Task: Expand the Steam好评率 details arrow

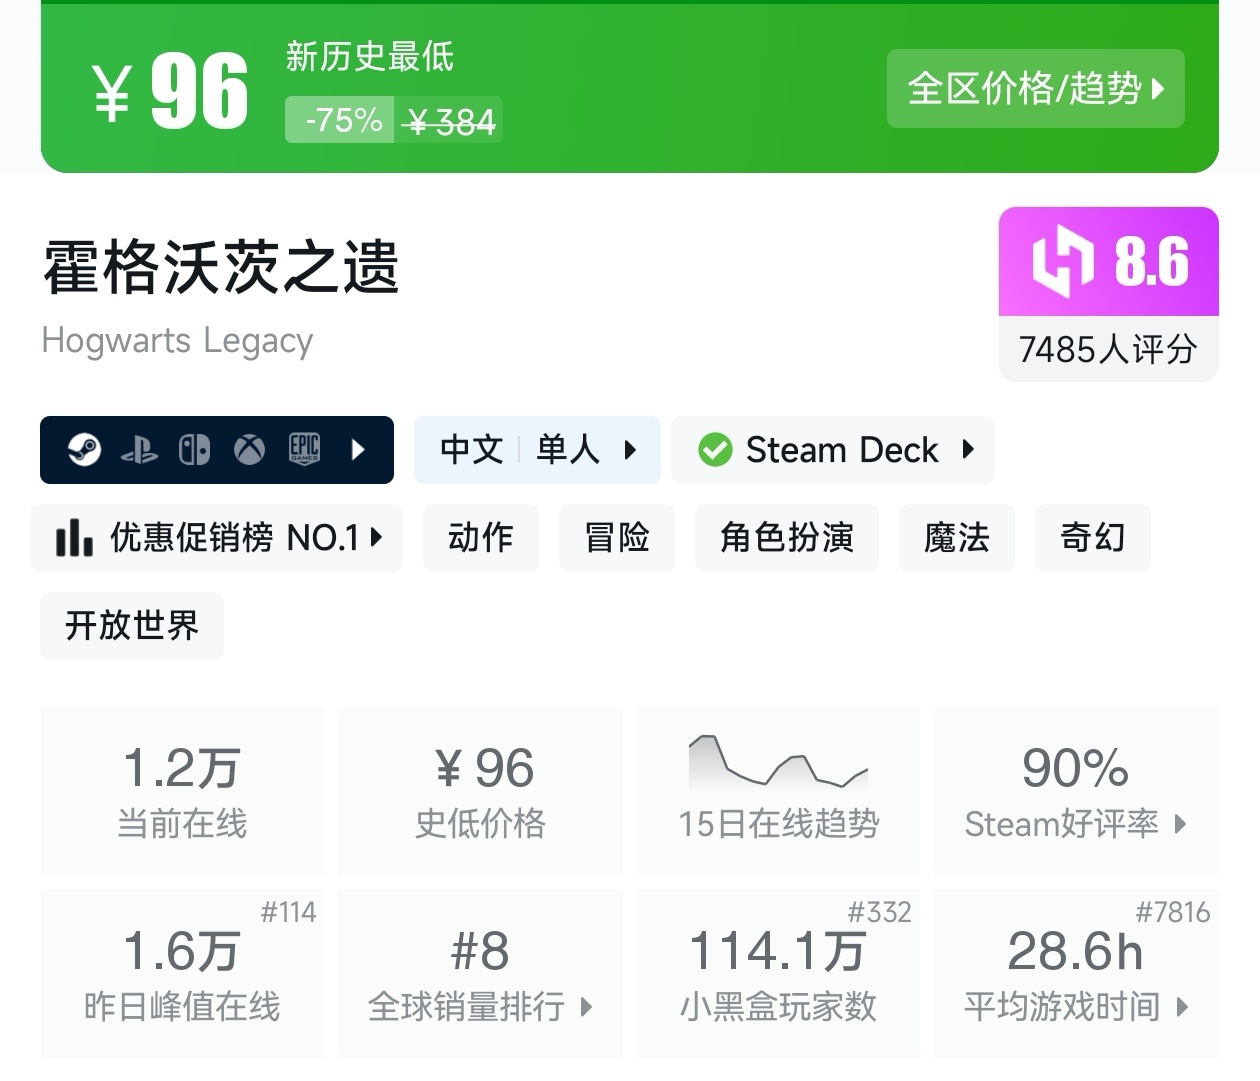Action: click(1181, 824)
